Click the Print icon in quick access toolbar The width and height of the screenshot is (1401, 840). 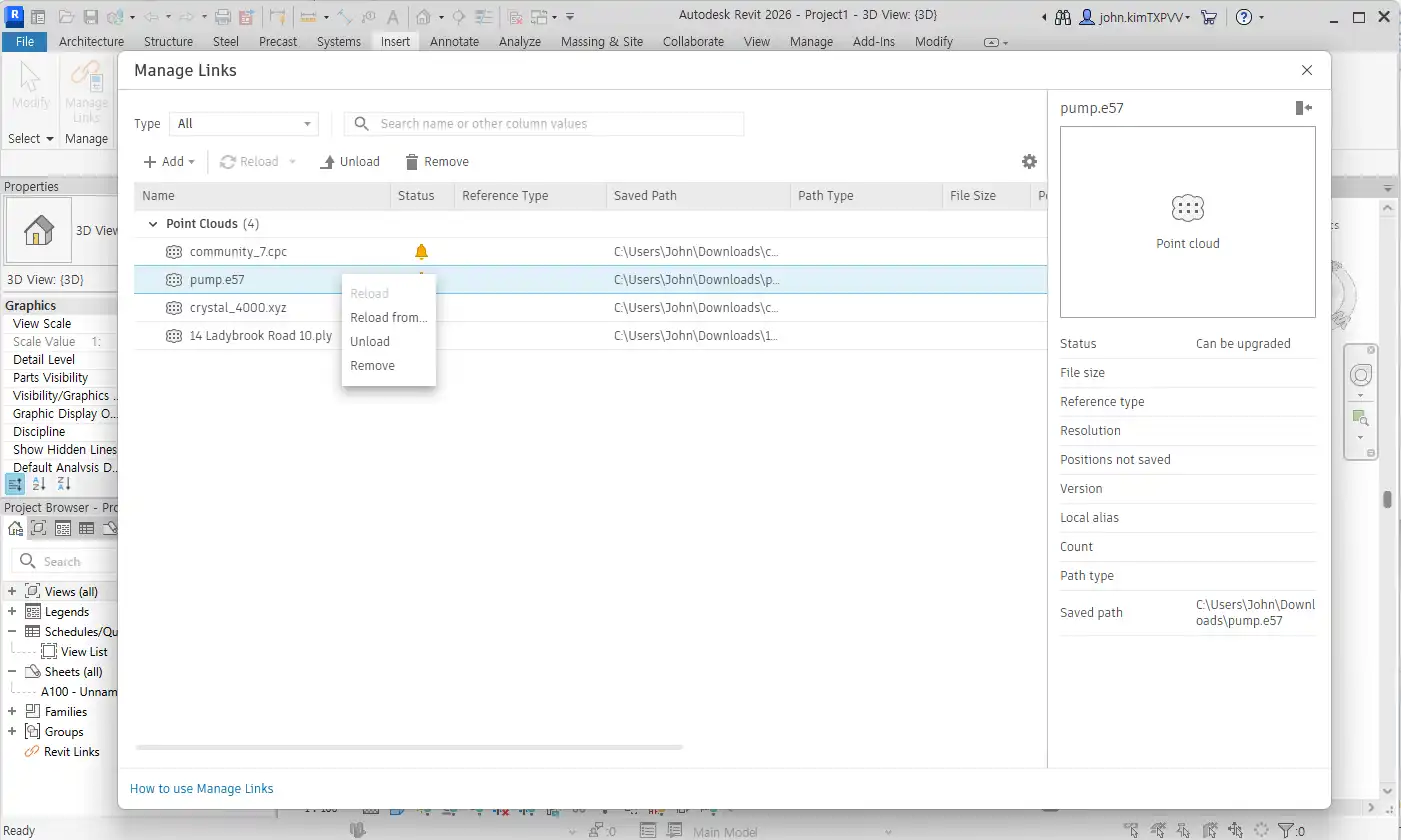223,17
